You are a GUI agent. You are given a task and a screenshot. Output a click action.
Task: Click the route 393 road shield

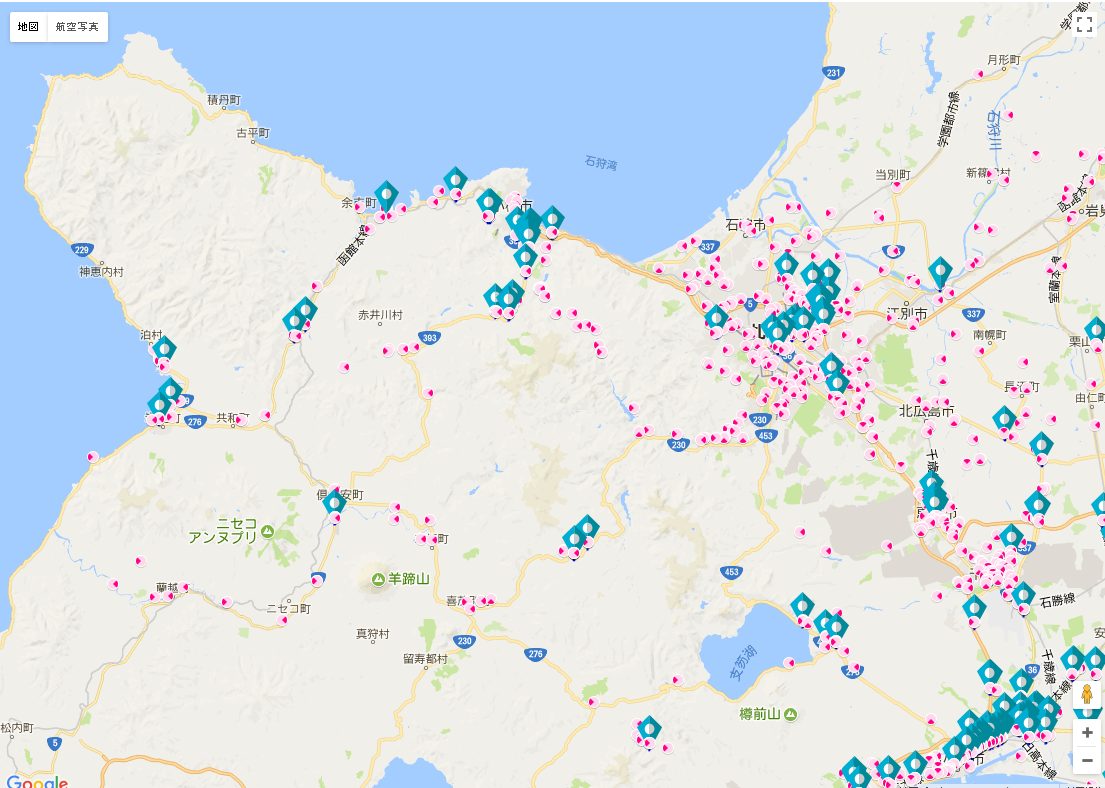coord(429,338)
